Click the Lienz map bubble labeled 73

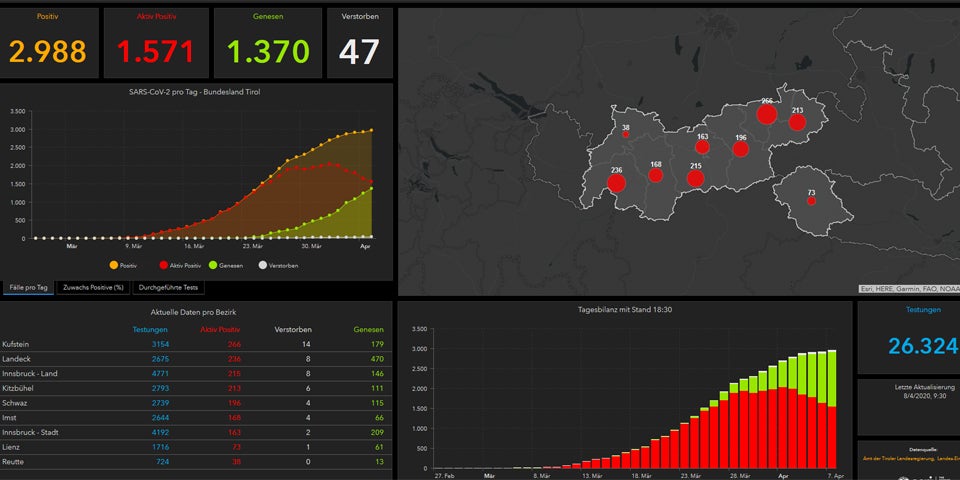pyautogui.click(x=811, y=201)
